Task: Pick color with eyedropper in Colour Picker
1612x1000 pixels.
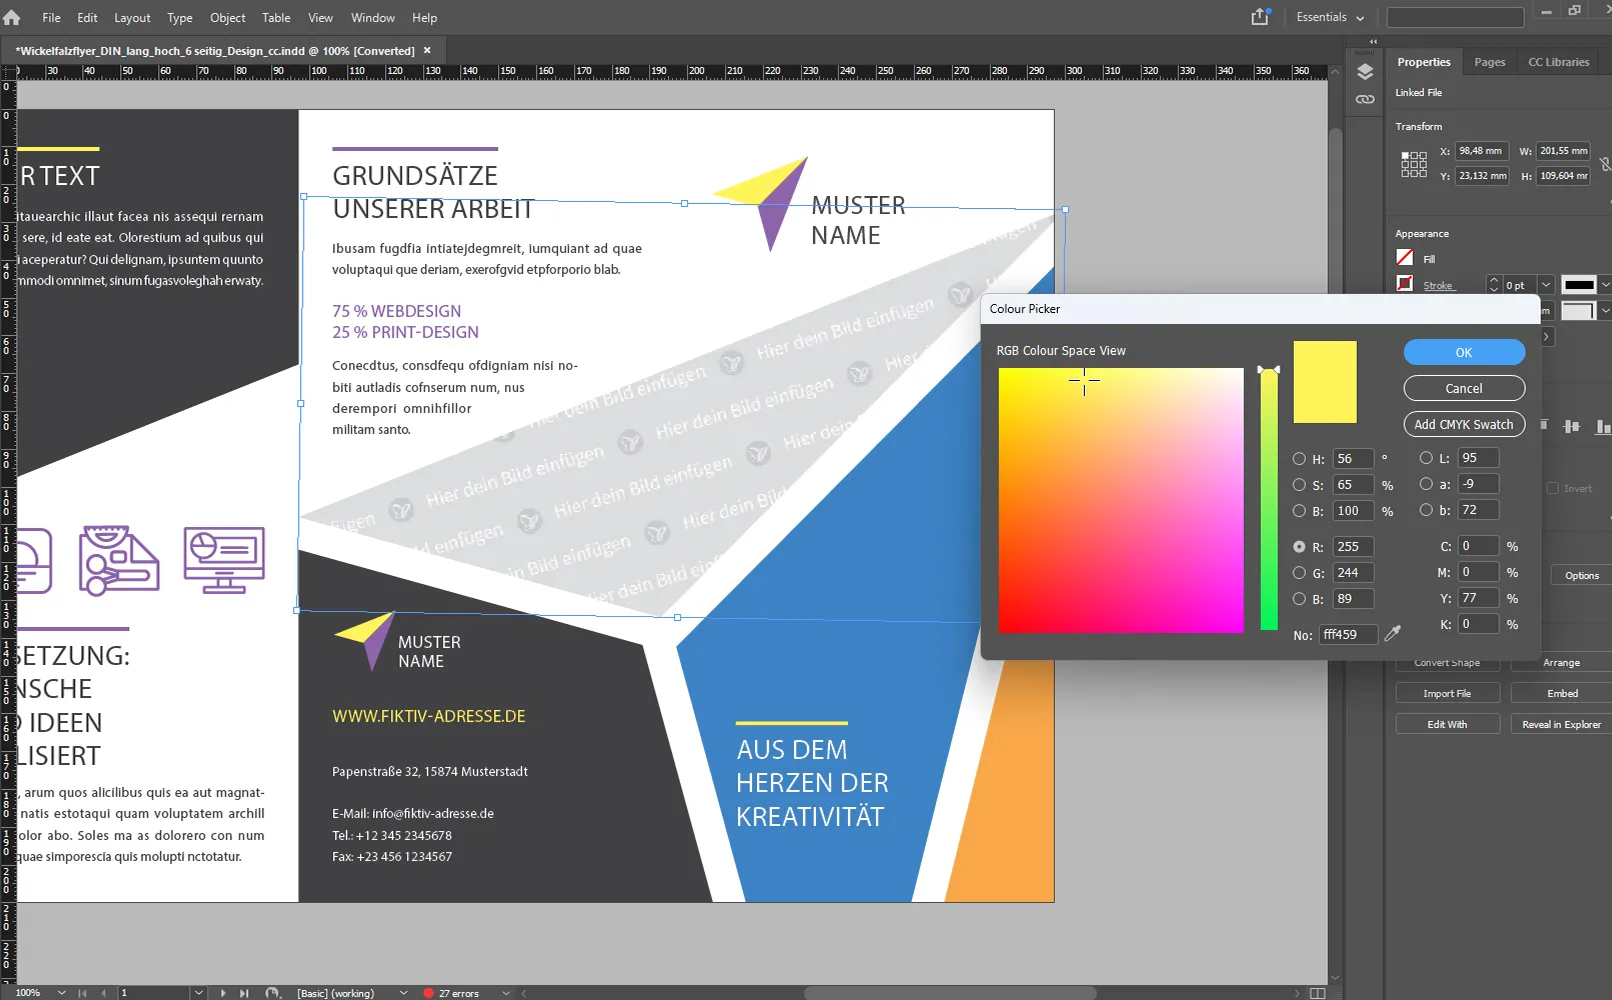Action: coord(1392,633)
